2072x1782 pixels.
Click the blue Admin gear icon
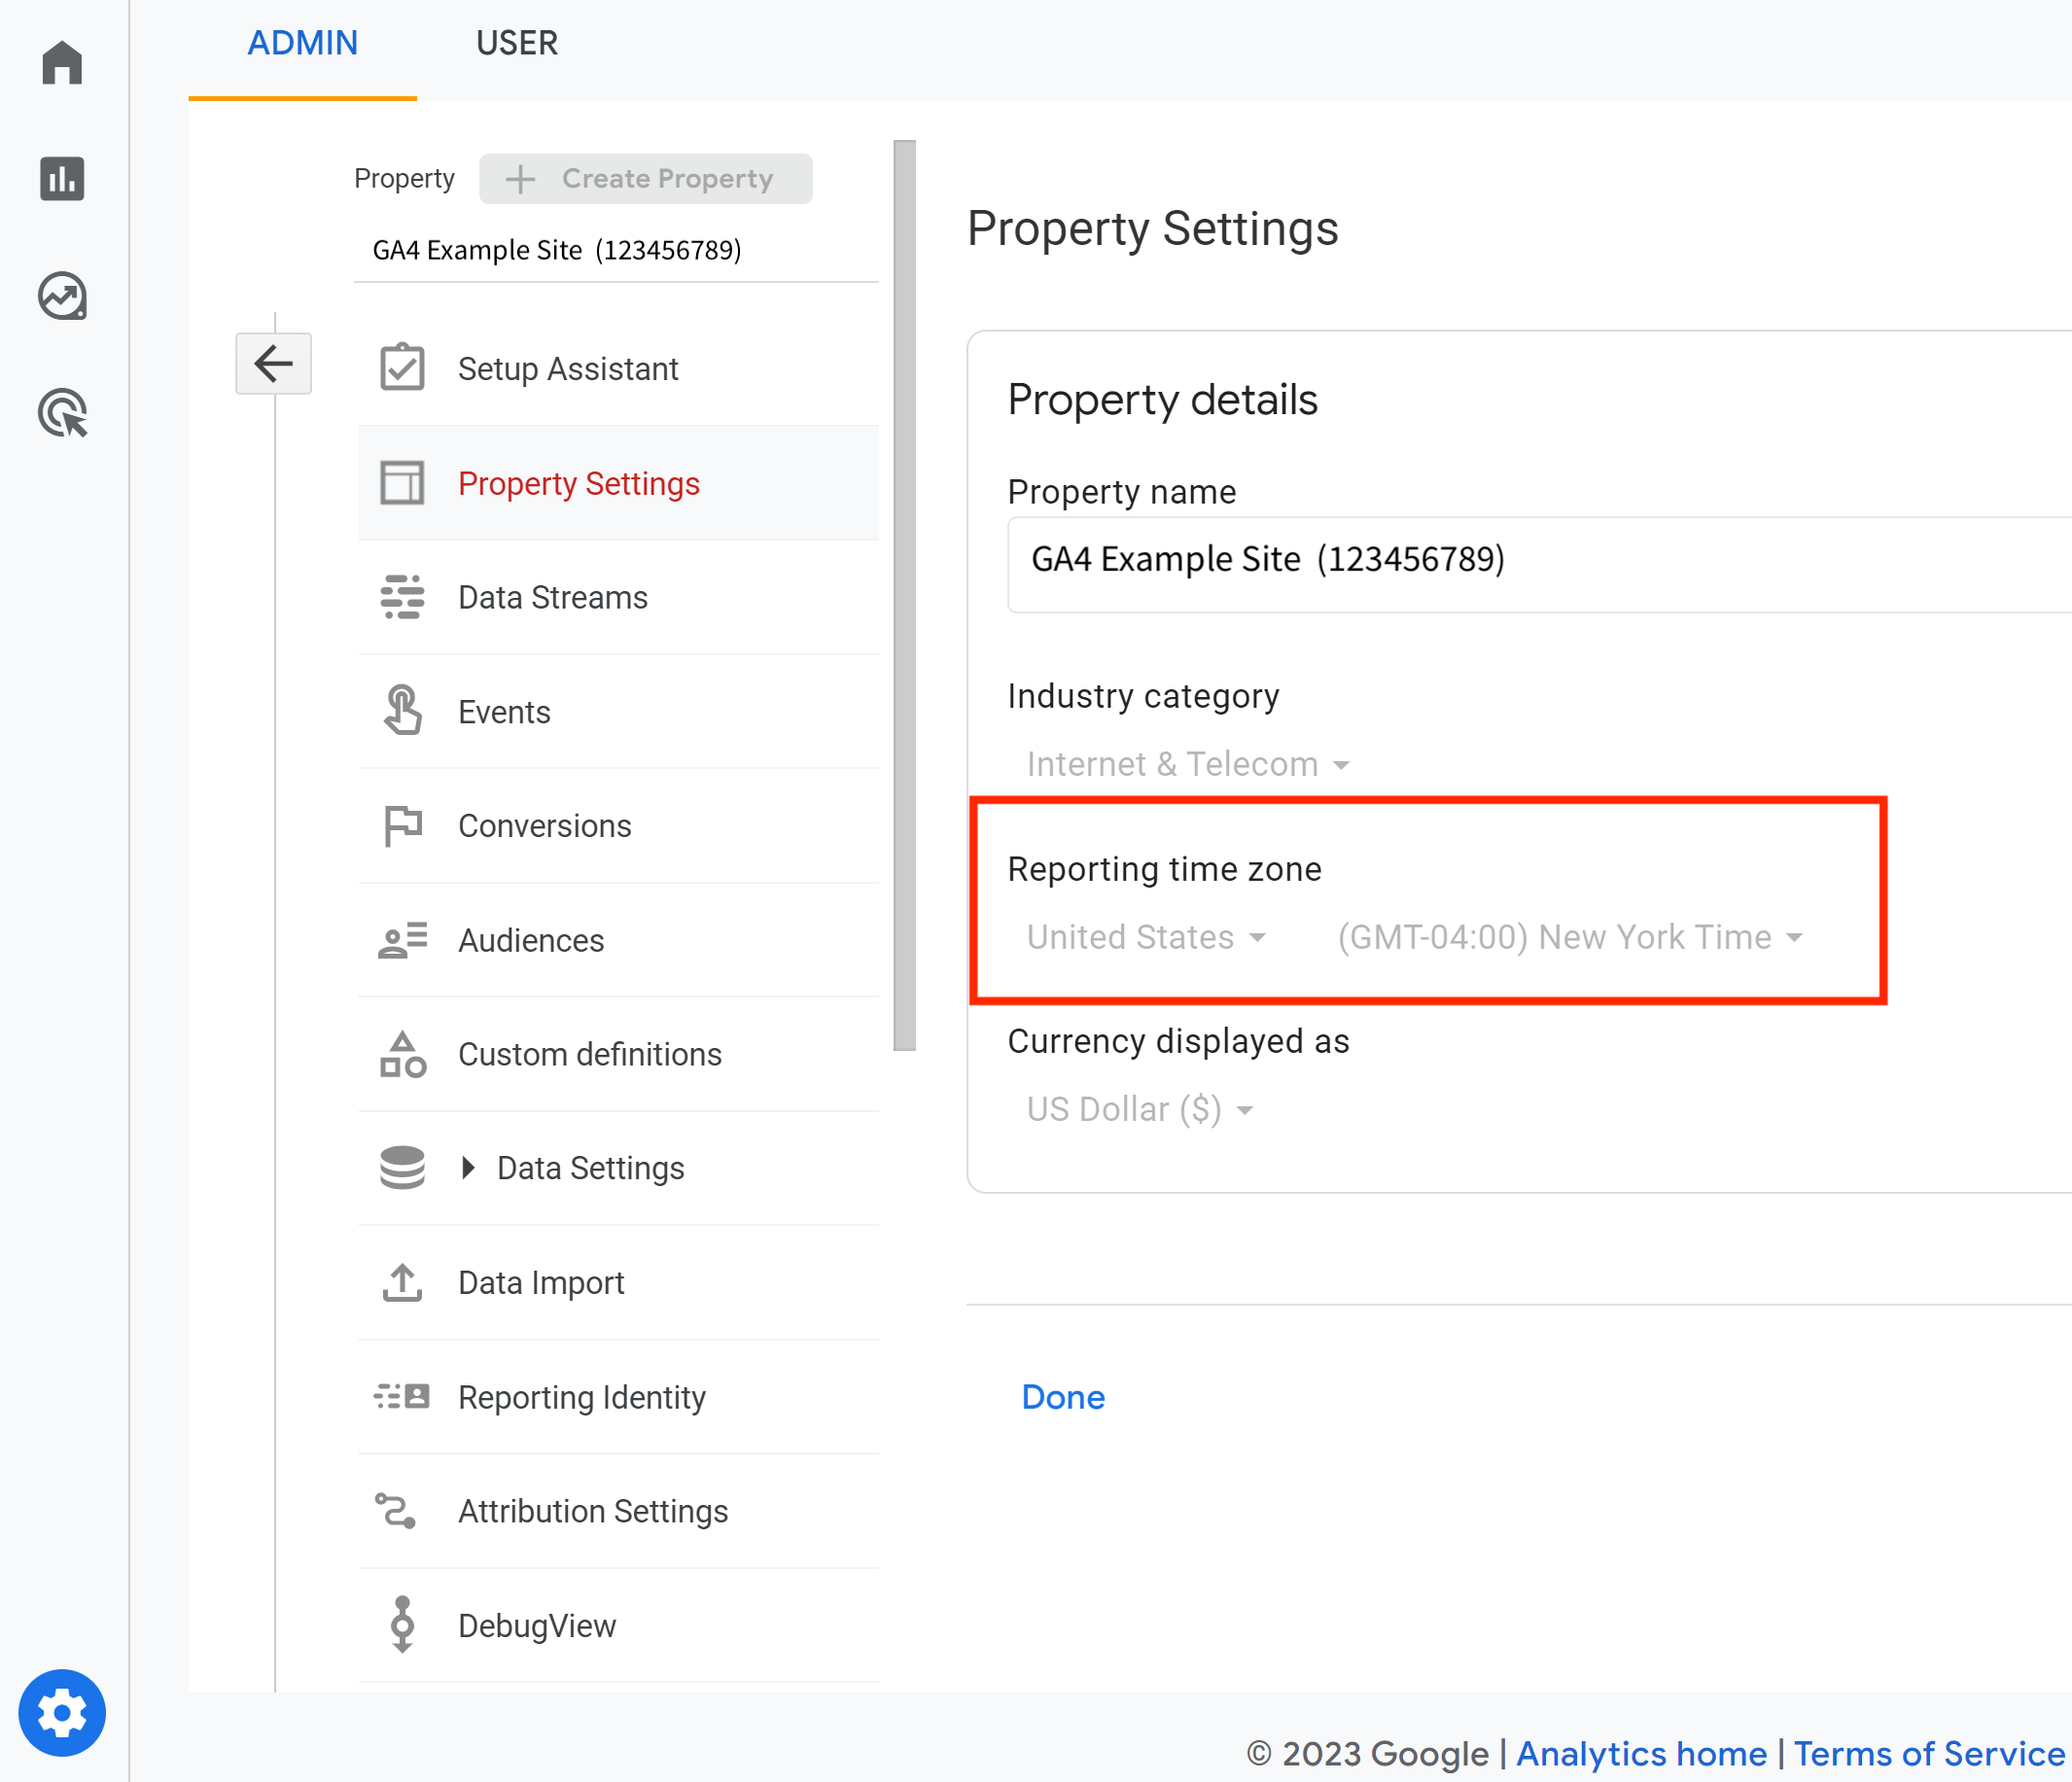pos(62,1712)
